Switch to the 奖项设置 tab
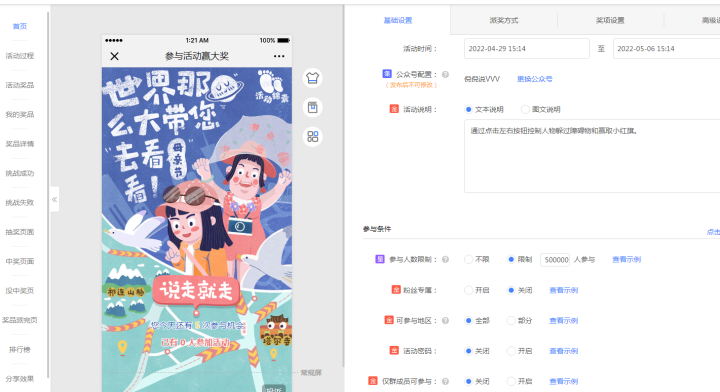 (x=610, y=20)
